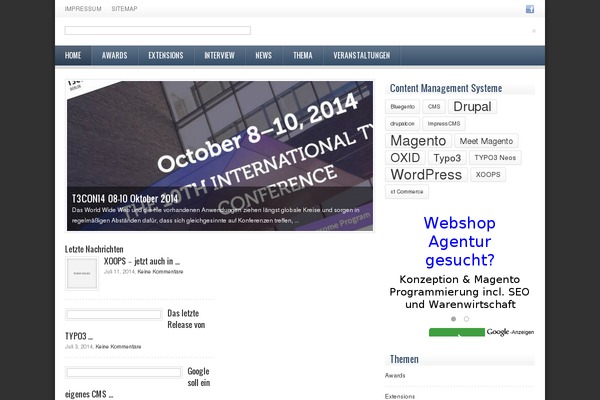Viewport: 600px width, 400px height.
Task: Open Keine Kommentare under XOOPS article
Action: [x=160, y=272]
